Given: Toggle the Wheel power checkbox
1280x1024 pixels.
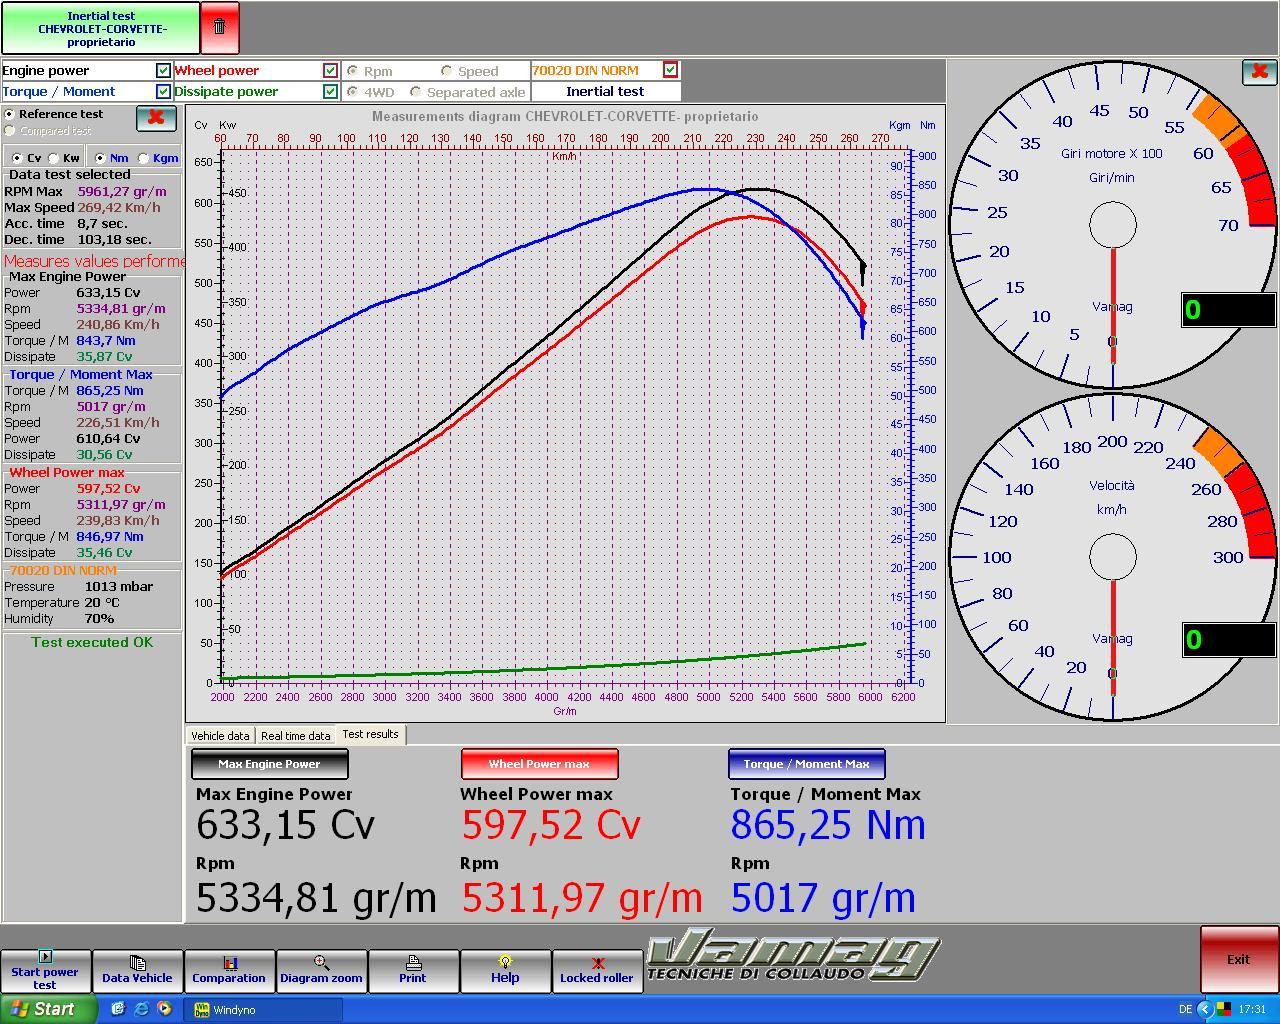Looking at the screenshot, I should pos(330,71).
